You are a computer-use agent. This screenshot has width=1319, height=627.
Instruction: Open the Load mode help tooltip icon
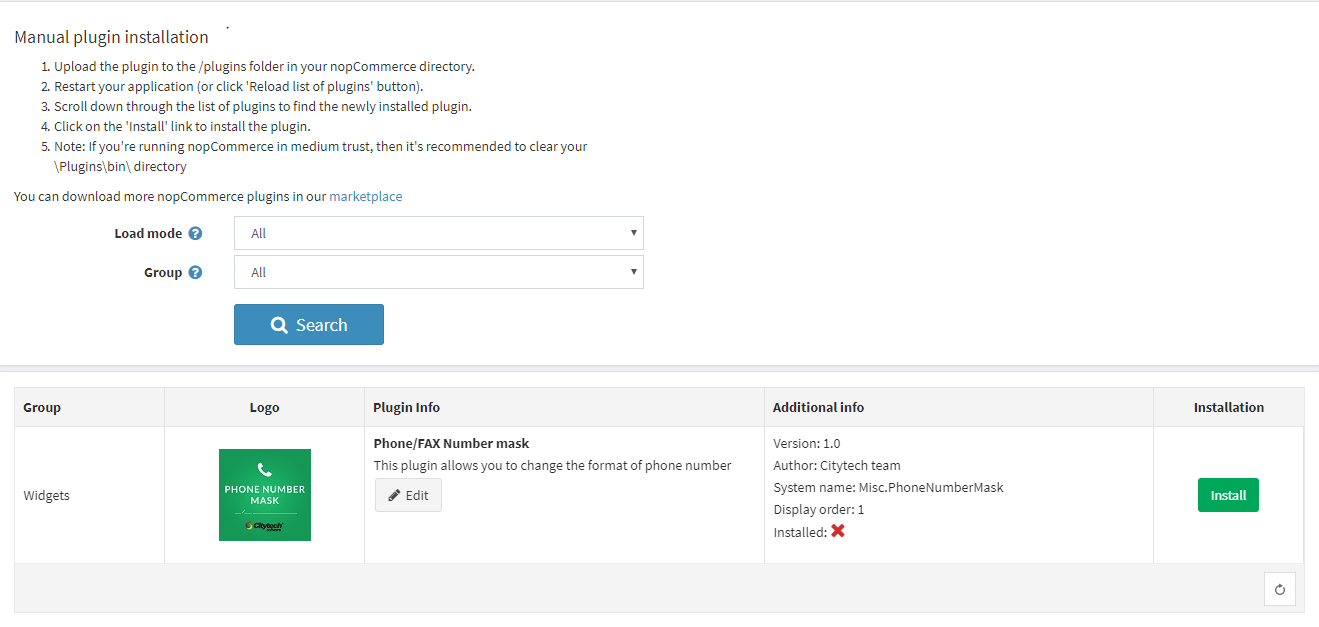click(195, 232)
